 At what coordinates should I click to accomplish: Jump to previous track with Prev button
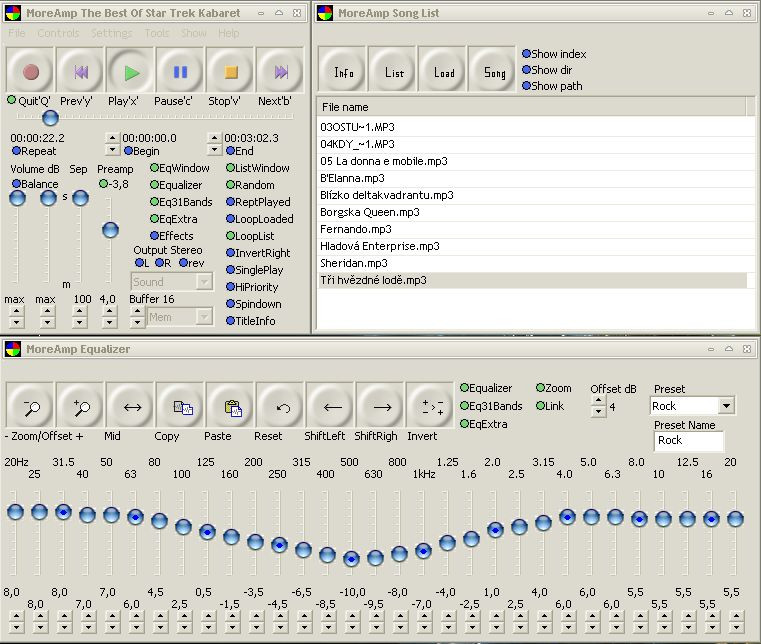pos(81,72)
